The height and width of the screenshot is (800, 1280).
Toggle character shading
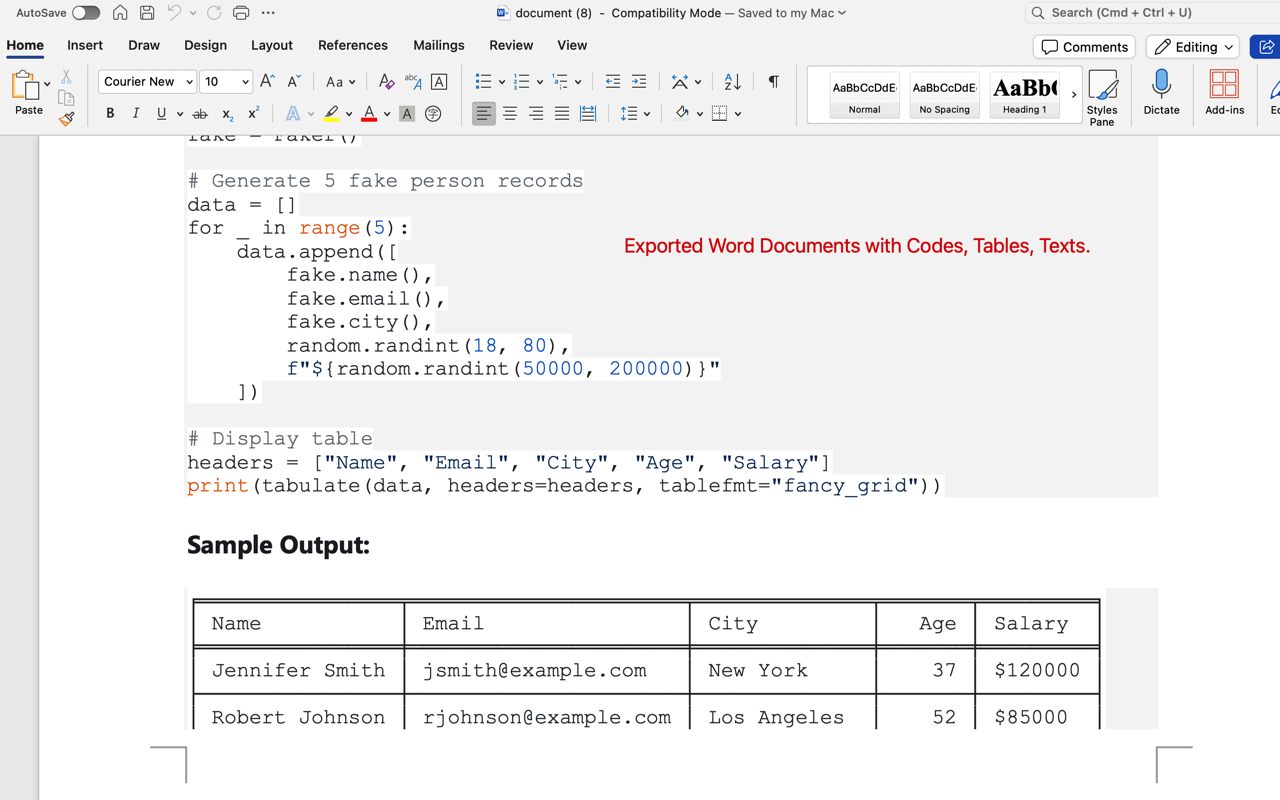coord(407,114)
